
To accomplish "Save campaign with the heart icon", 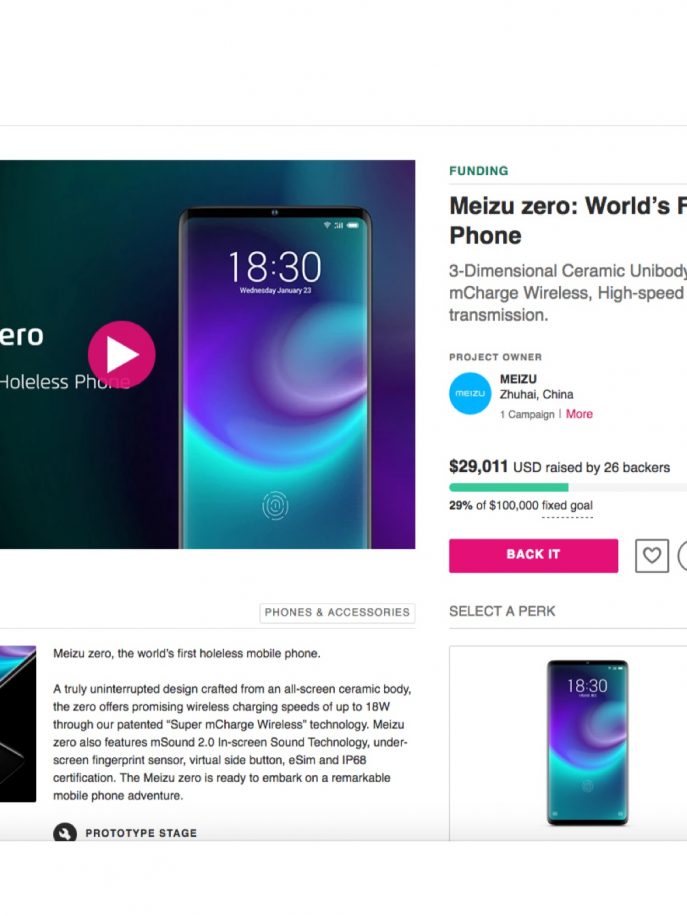I will coord(652,555).
